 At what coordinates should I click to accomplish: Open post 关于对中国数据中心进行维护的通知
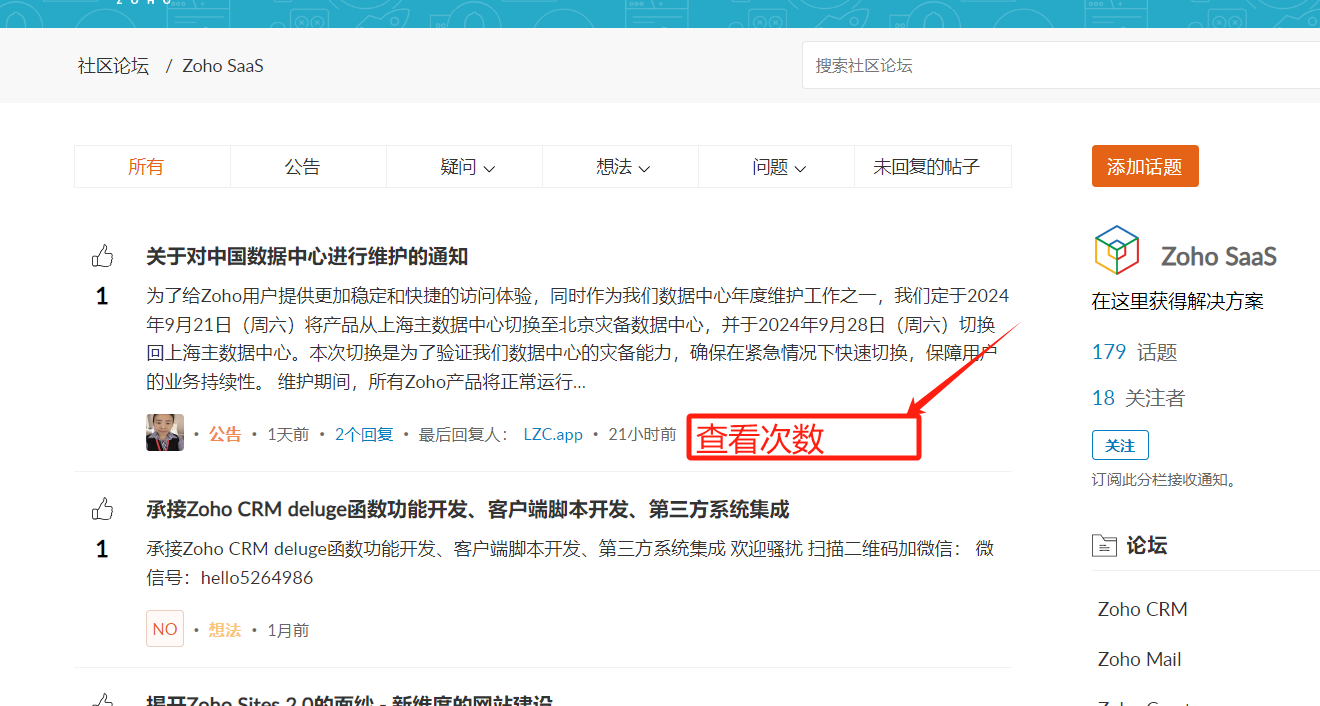(x=307, y=256)
